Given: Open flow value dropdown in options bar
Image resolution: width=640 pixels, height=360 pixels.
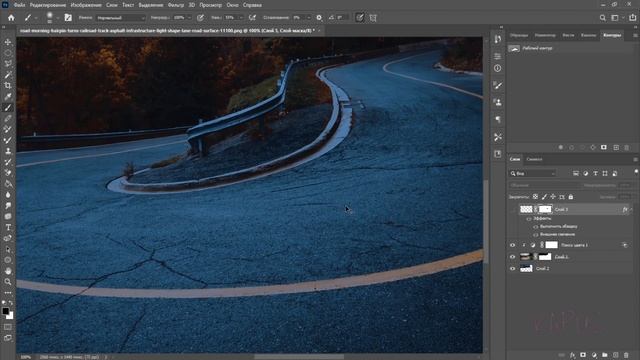Looking at the screenshot, I should (241, 18).
